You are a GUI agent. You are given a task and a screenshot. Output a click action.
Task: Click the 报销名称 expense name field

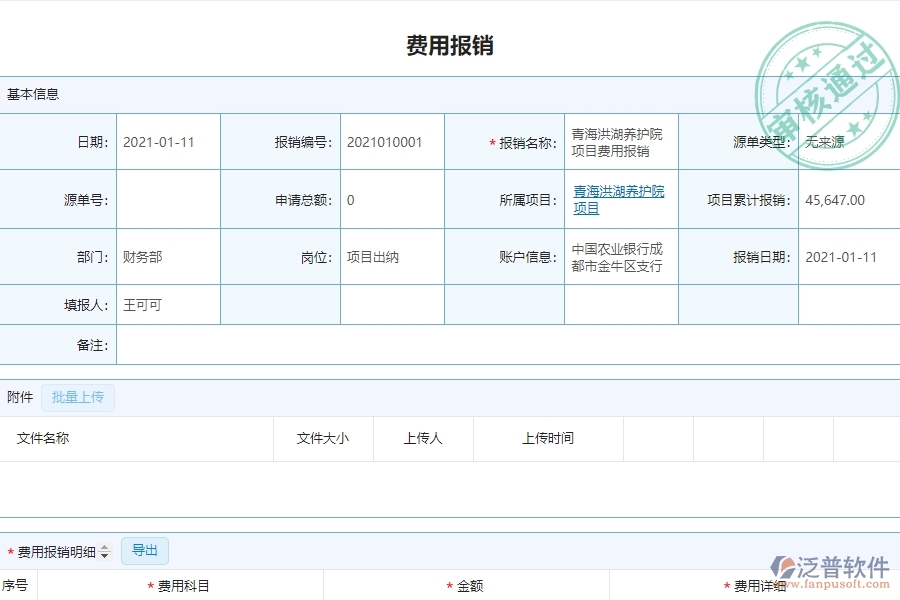coord(619,141)
